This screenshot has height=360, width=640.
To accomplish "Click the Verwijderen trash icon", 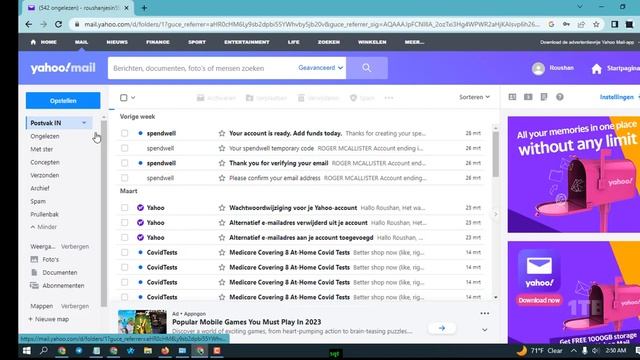I will pos(301,98).
